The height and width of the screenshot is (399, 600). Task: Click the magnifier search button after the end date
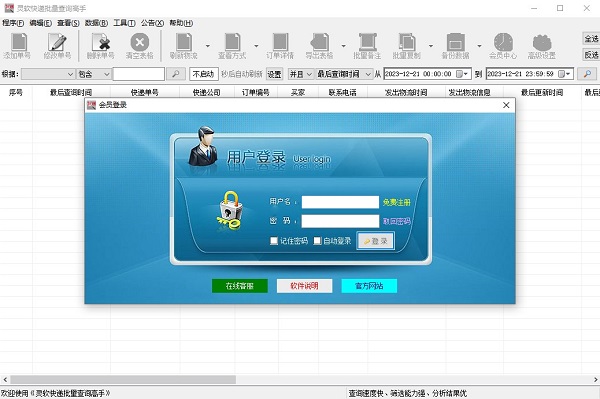[x=587, y=74]
